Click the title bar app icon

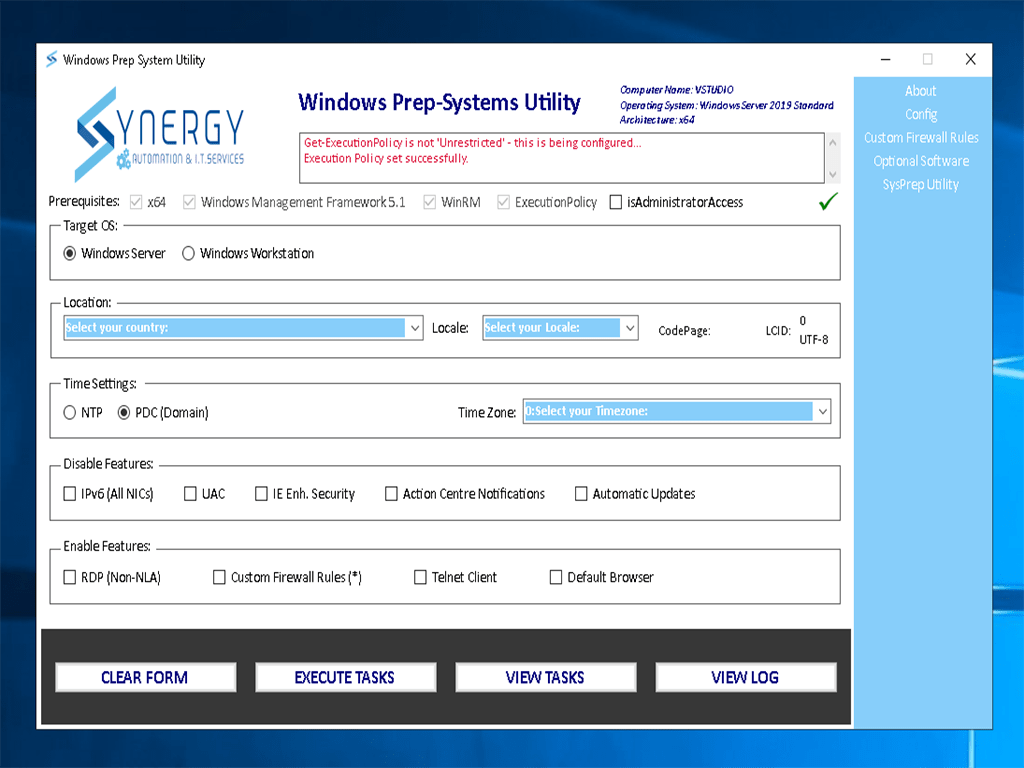tap(51, 60)
